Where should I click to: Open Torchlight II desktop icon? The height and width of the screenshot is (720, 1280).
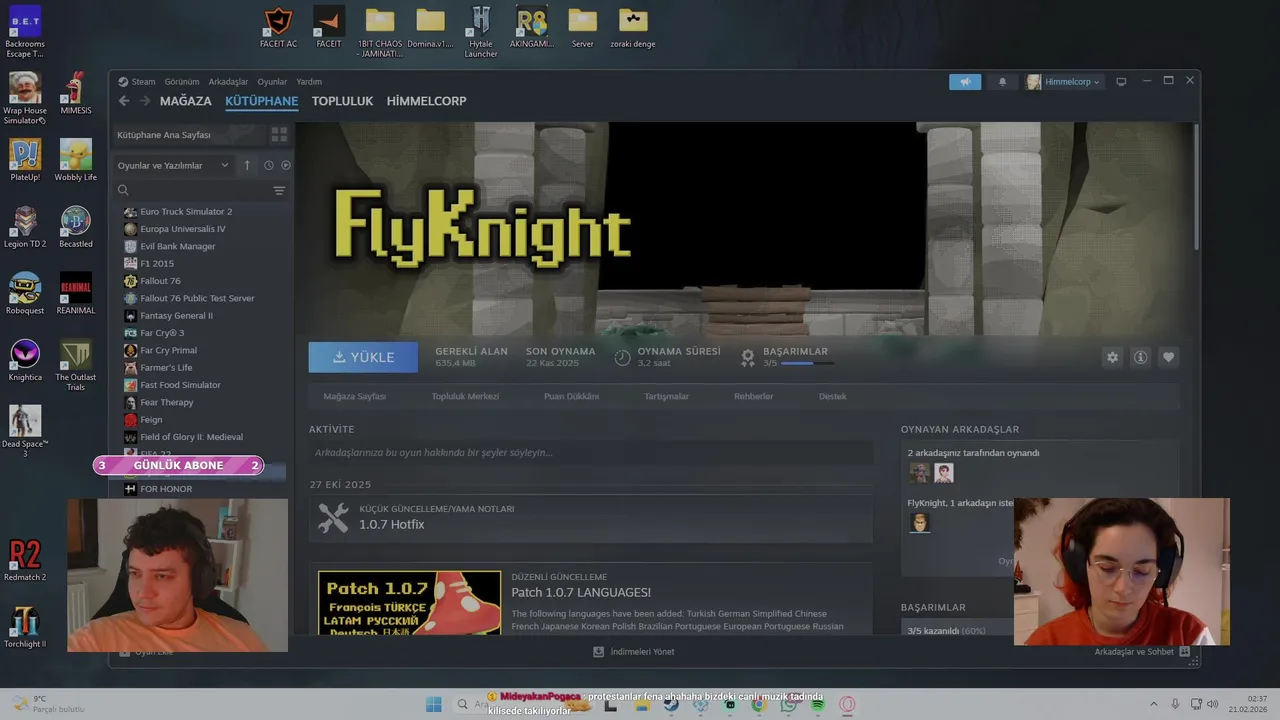pos(25,627)
